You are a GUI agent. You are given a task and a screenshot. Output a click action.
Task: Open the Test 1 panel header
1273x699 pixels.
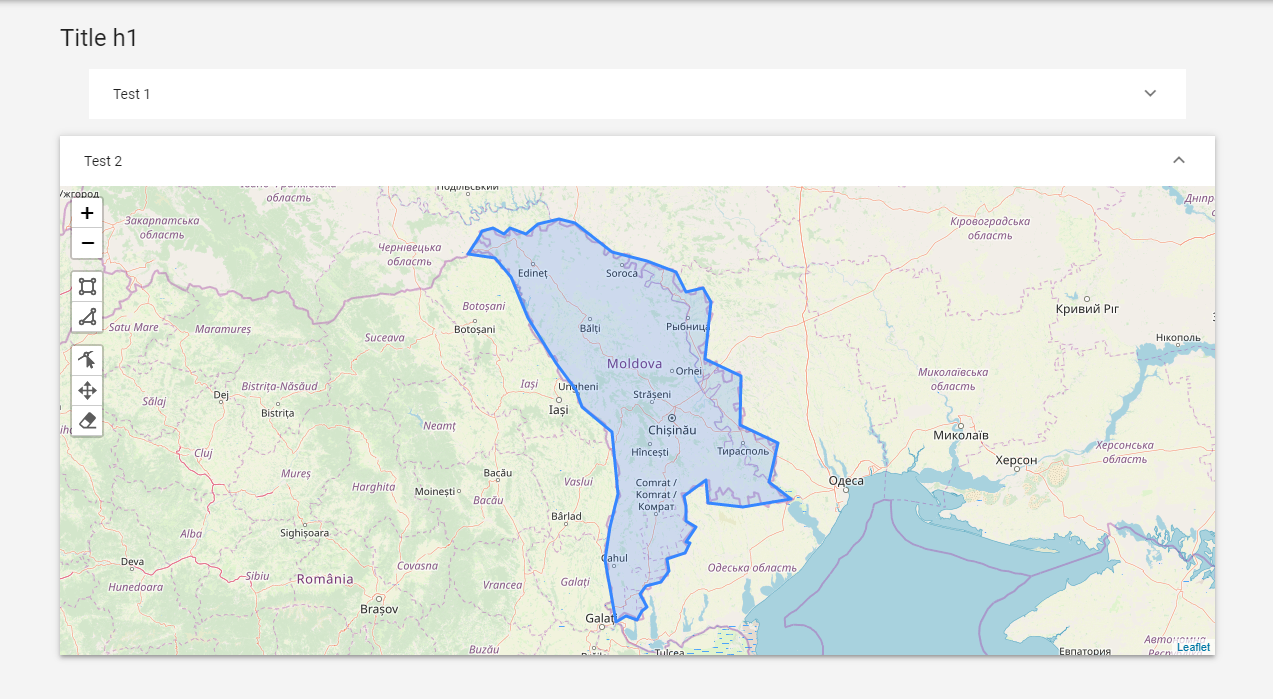point(637,94)
